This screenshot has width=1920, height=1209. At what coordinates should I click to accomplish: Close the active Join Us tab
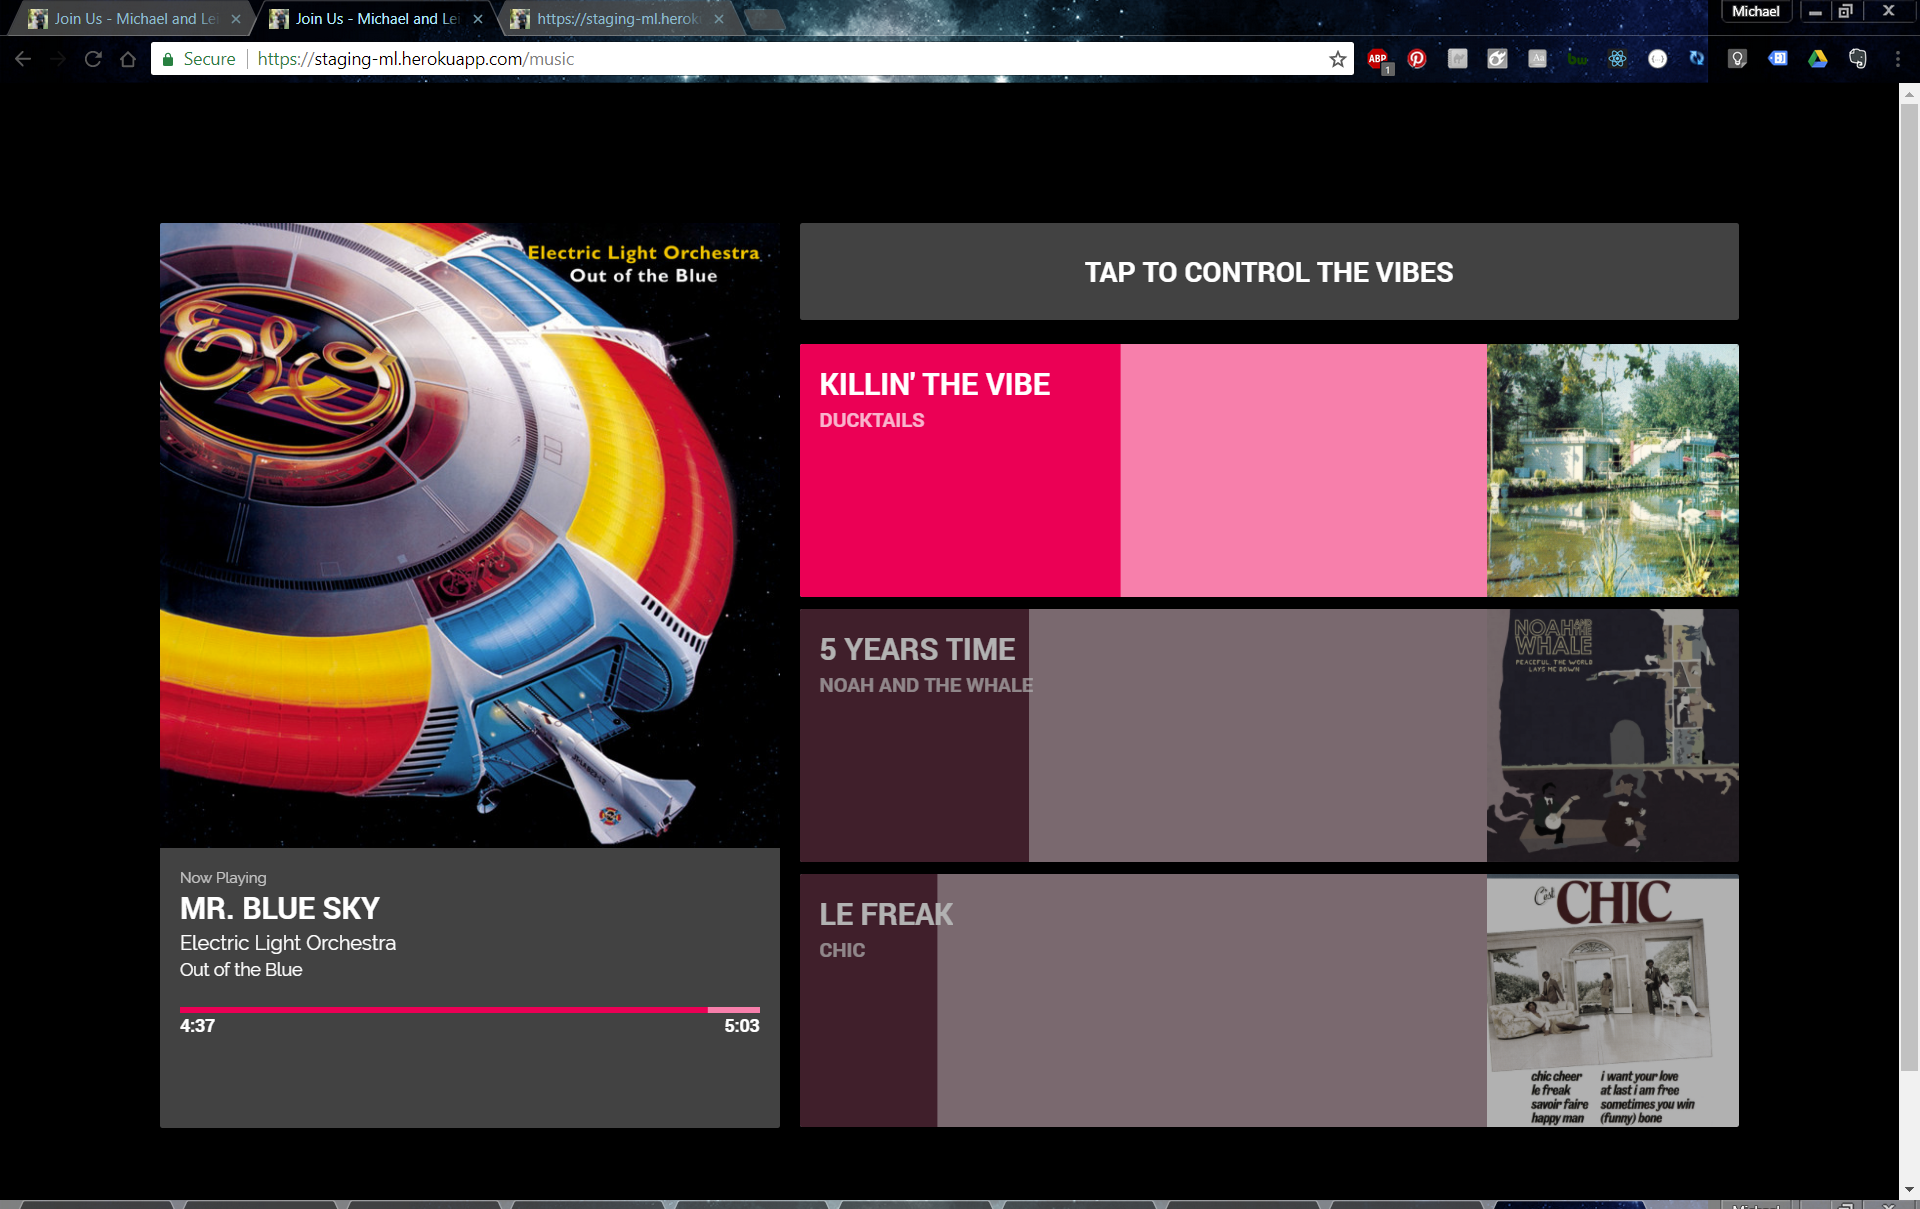click(x=478, y=19)
